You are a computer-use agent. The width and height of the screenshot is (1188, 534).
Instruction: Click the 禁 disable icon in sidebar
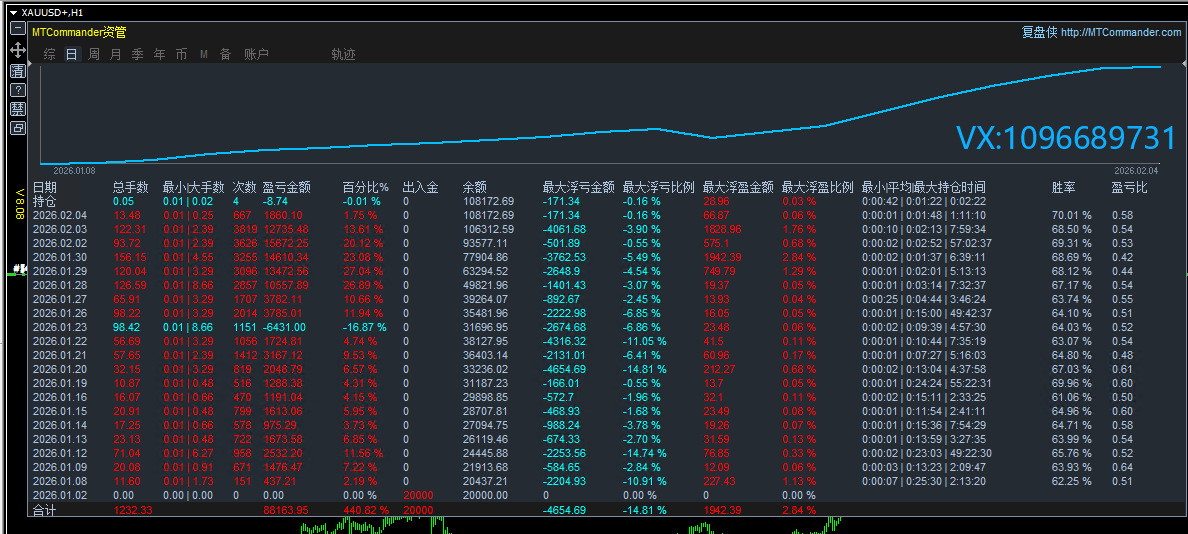point(17,109)
